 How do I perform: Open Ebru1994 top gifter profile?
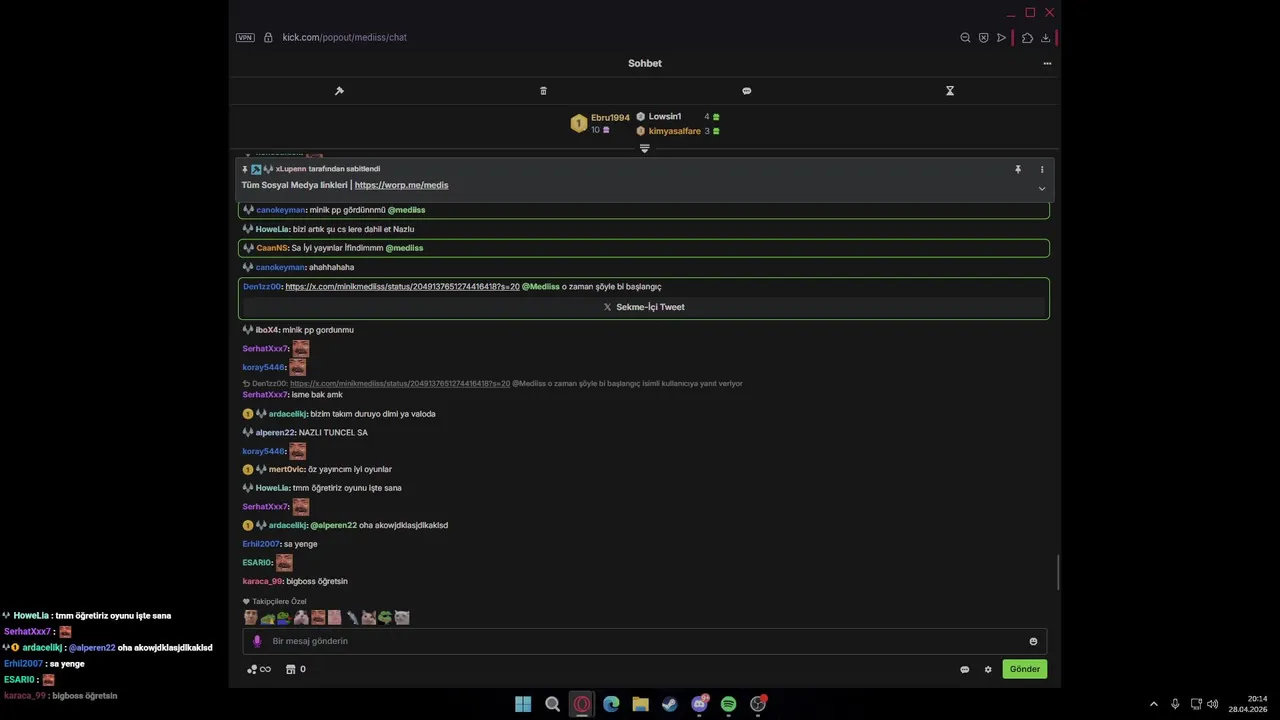tap(610, 118)
